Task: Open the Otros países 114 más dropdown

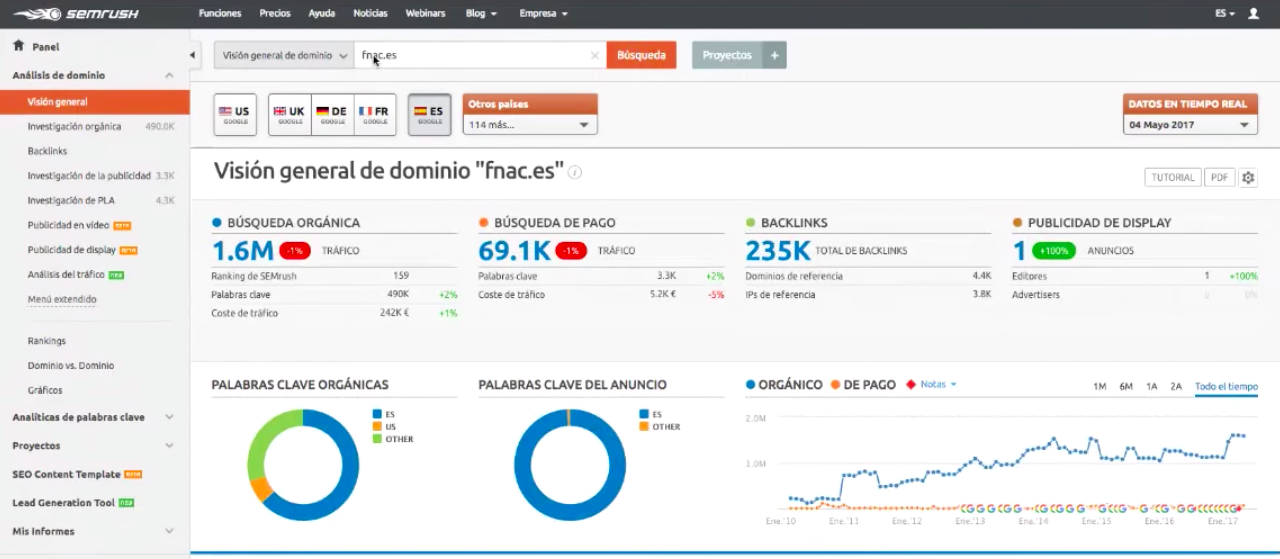Action: [530, 125]
